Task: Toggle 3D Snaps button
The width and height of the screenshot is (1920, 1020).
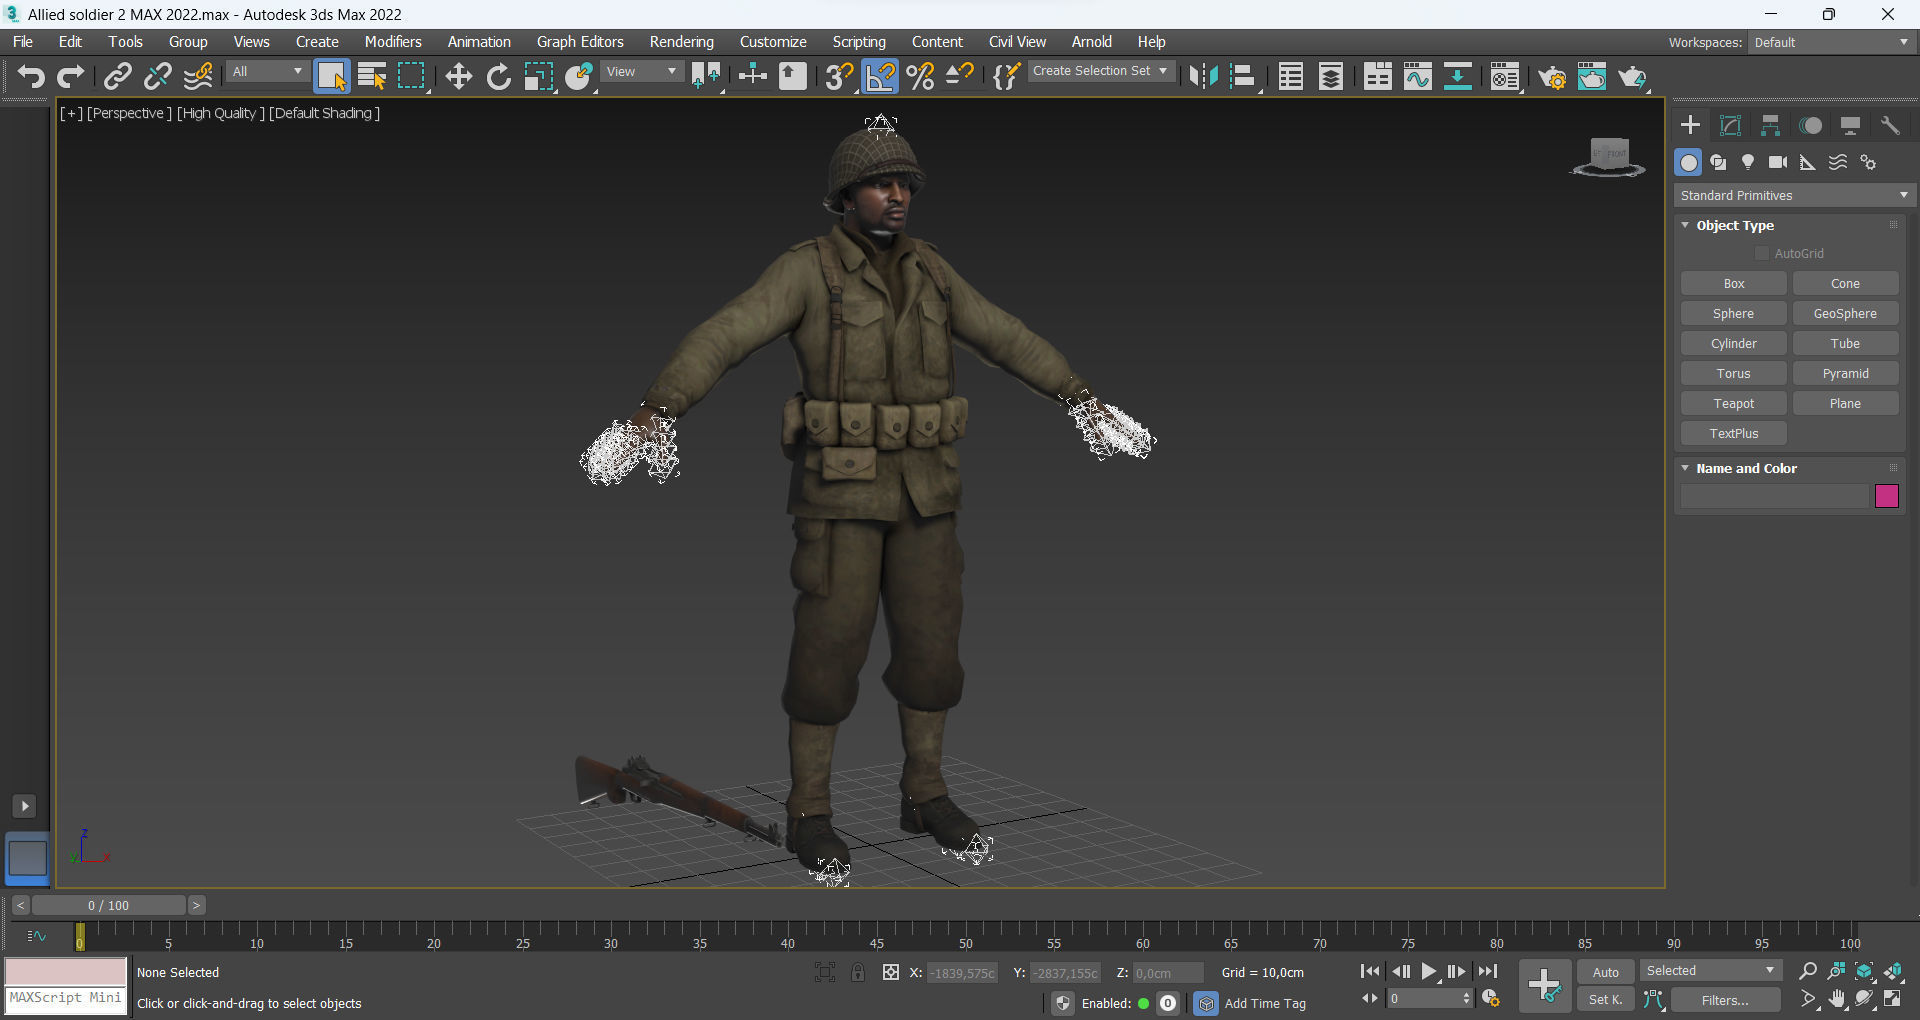Action: click(x=839, y=77)
